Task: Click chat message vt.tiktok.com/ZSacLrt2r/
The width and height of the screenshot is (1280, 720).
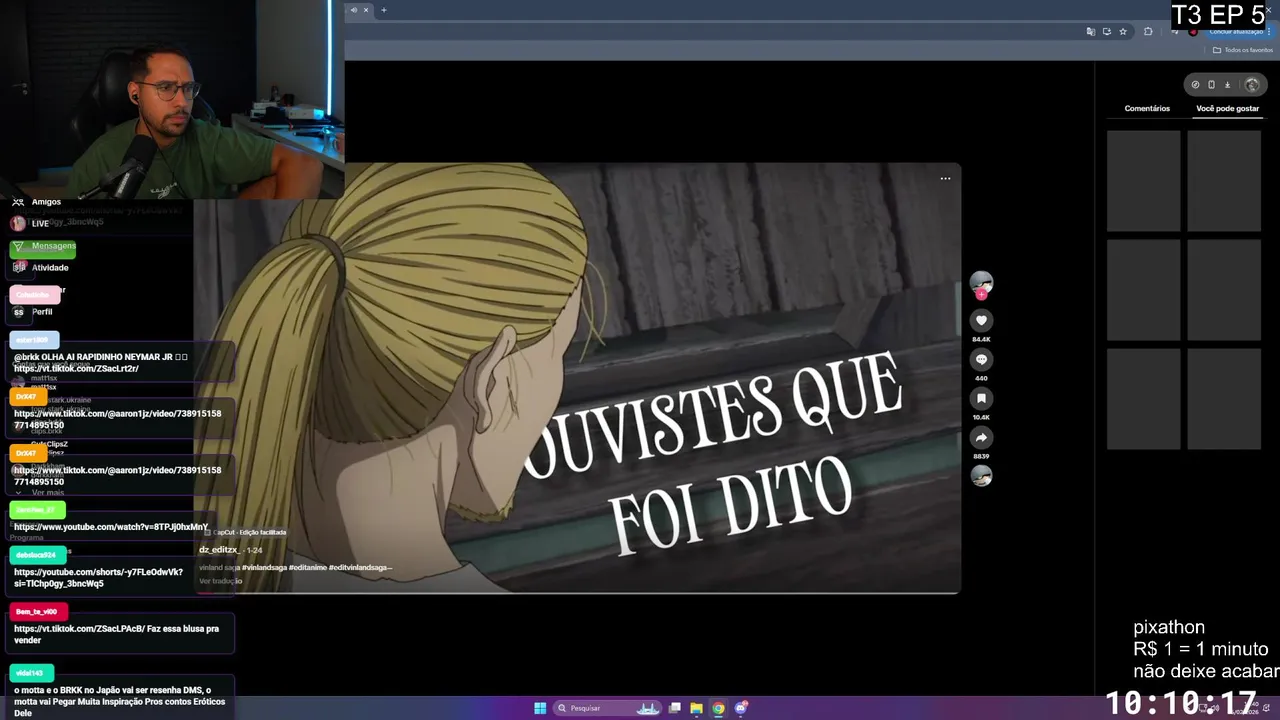Action: [76, 368]
